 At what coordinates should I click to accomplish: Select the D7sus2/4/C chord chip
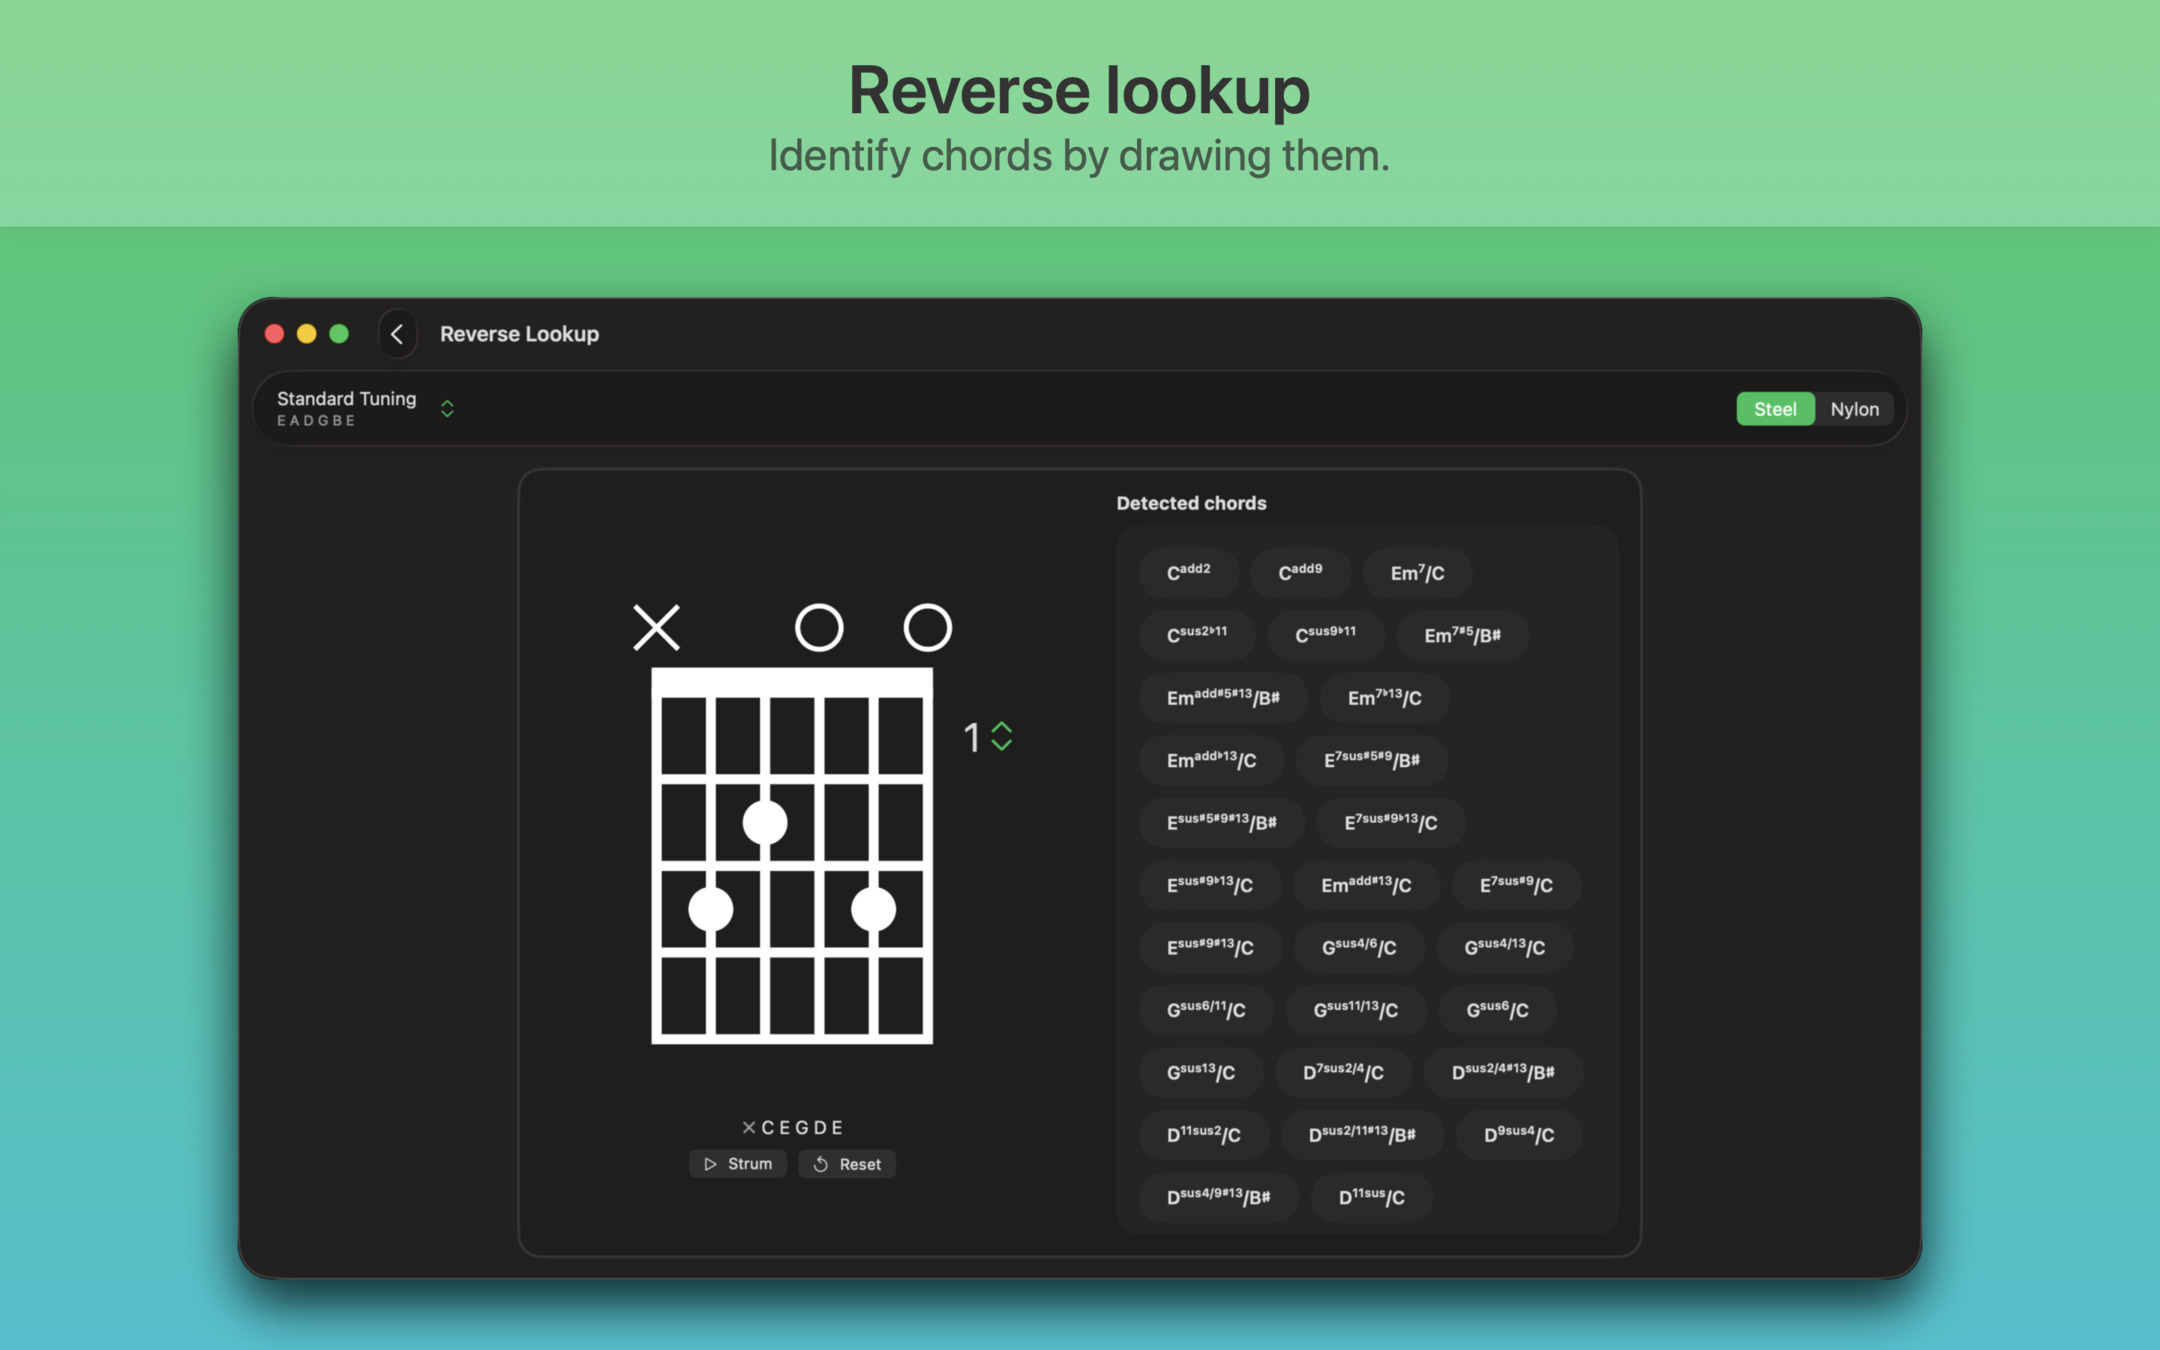click(1343, 1072)
